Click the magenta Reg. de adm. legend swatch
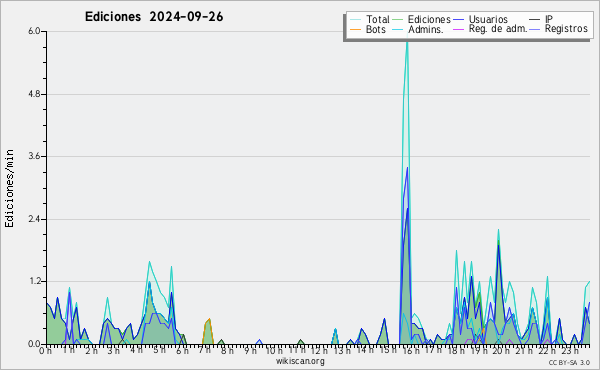600x370 pixels. pyautogui.click(x=458, y=29)
